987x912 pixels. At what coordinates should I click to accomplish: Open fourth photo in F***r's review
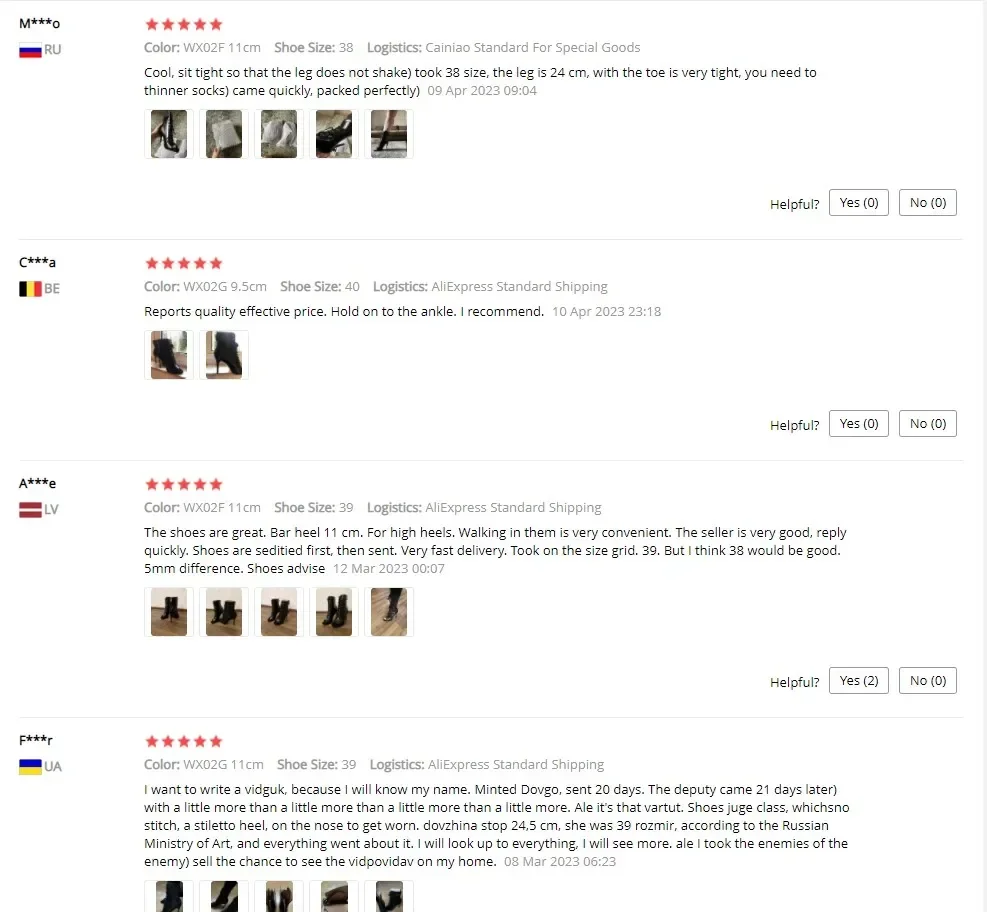tap(334, 896)
